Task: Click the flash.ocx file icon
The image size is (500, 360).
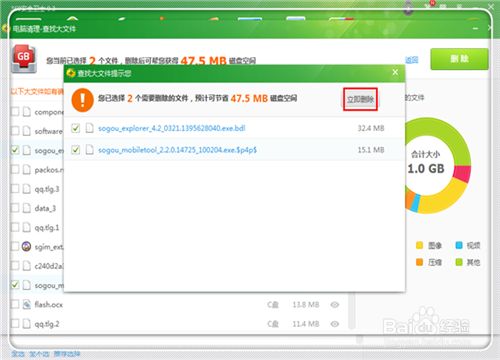Action: [x=27, y=304]
